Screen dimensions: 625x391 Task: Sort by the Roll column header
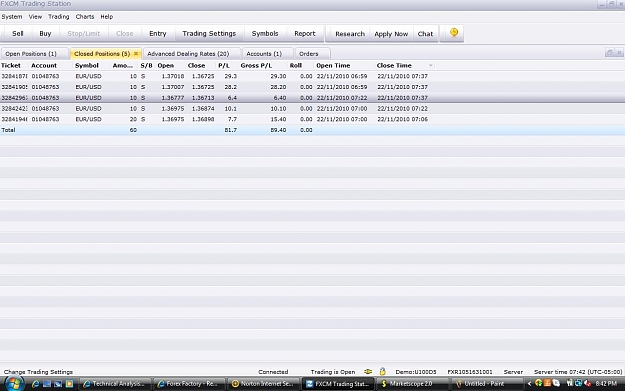pyautogui.click(x=295, y=65)
